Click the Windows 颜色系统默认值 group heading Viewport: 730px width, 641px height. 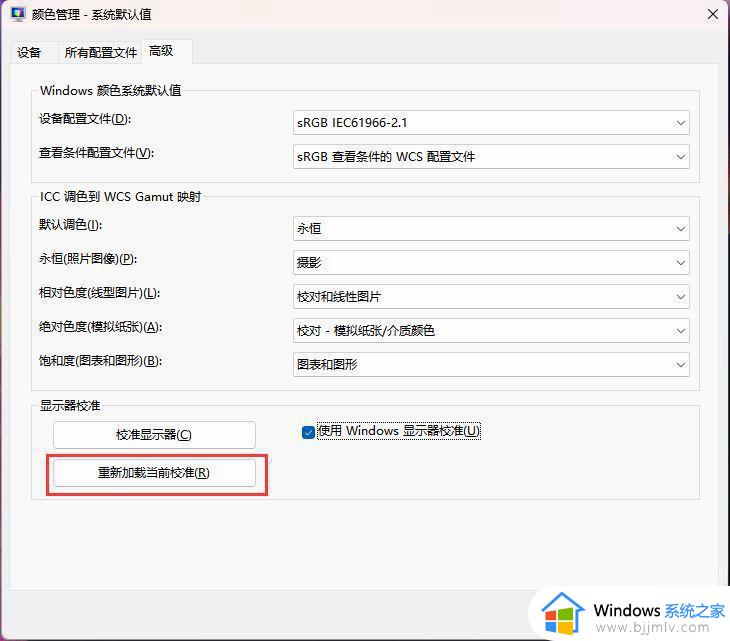point(110,90)
